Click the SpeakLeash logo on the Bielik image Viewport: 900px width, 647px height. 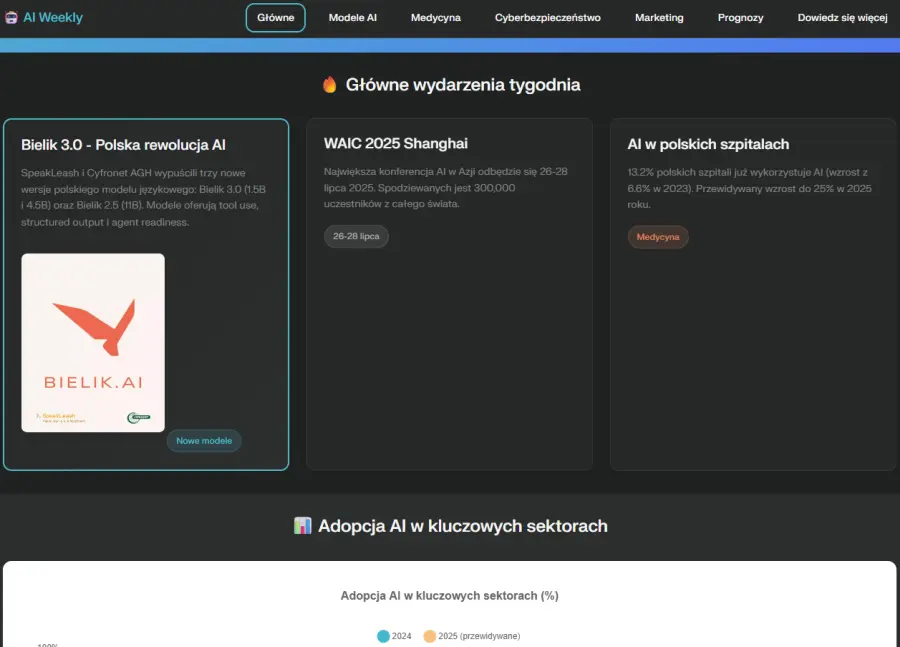61,417
